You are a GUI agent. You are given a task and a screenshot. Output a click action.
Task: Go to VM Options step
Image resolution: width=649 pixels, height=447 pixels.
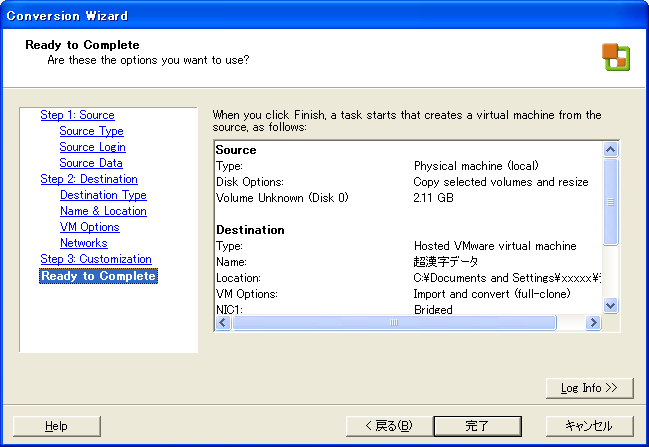click(x=90, y=227)
